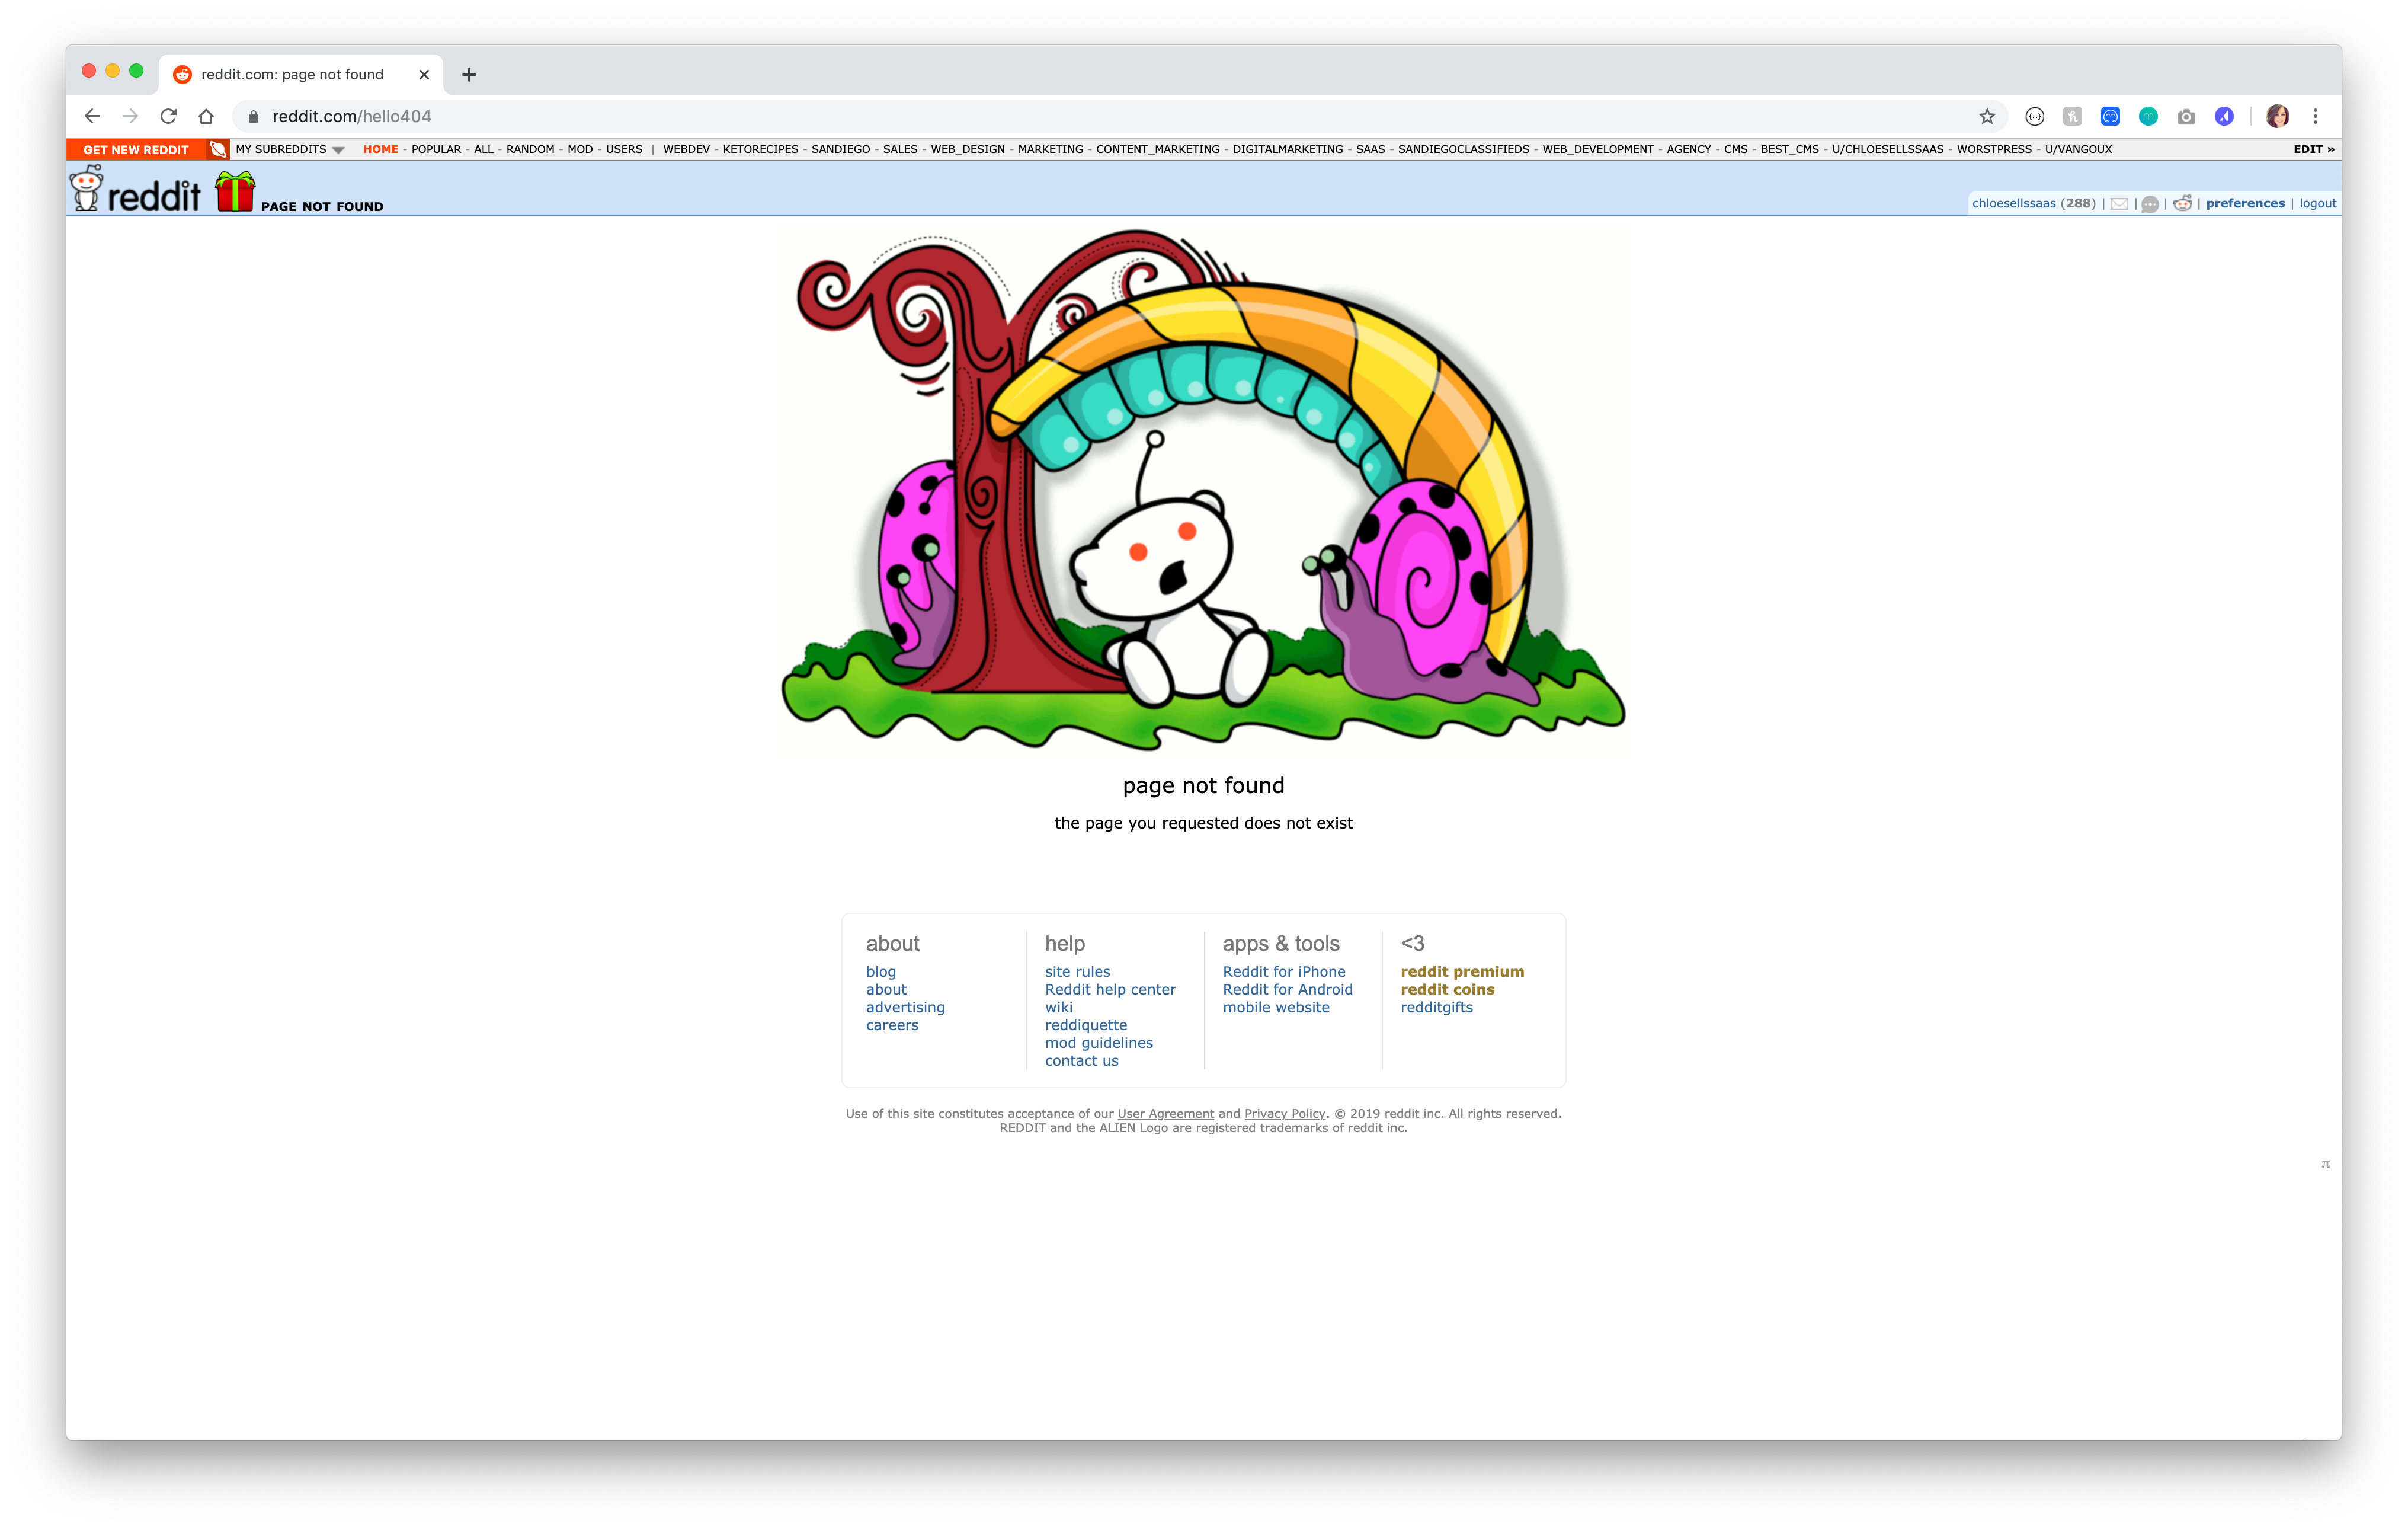Screen dimensions: 2408x1528
Task: Click the red gift box icon
Action: tap(235, 191)
